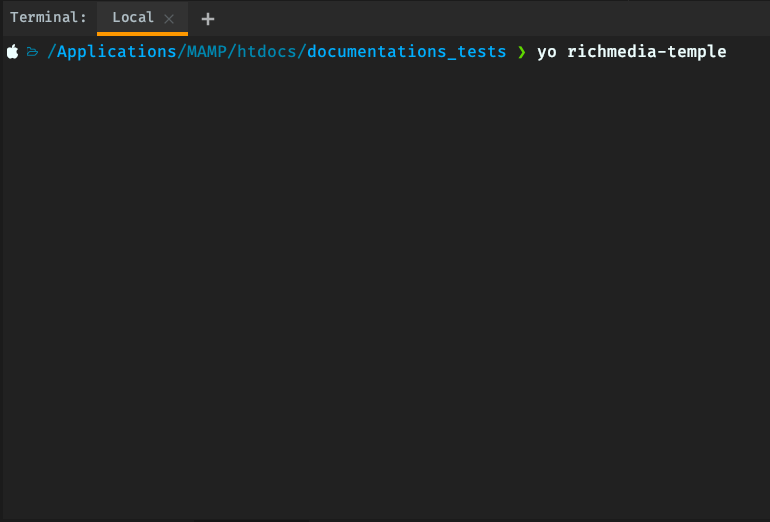This screenshot has height=522, width=770.
Task: Click the Terminal: panel label
Action: (48, 18)
